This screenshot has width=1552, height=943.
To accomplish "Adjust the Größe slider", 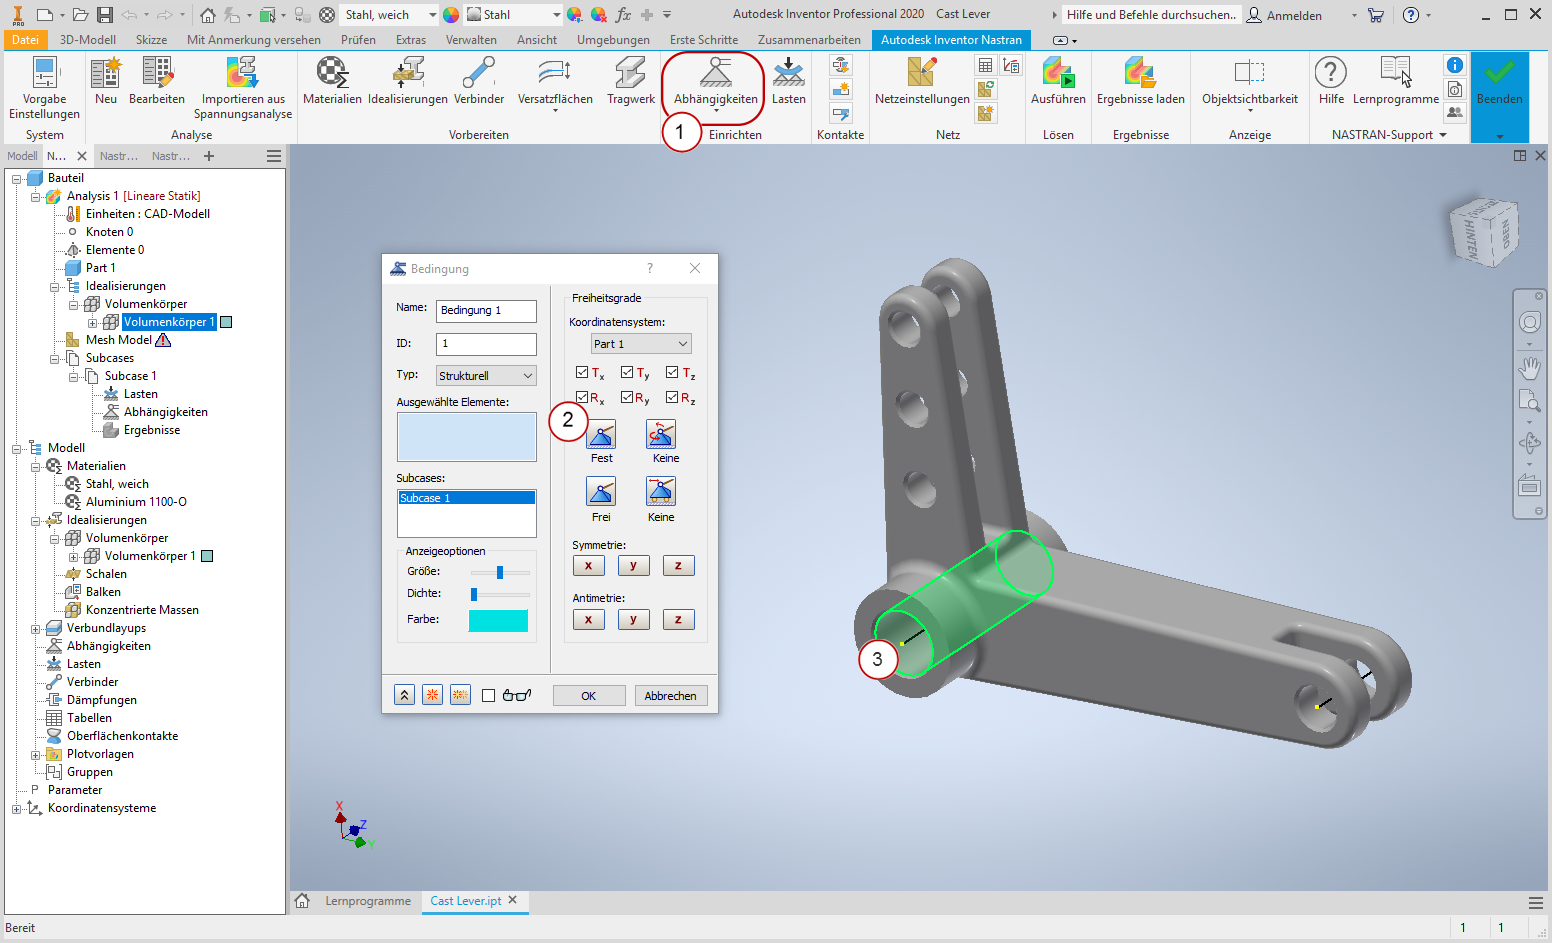I will point(500,572).
